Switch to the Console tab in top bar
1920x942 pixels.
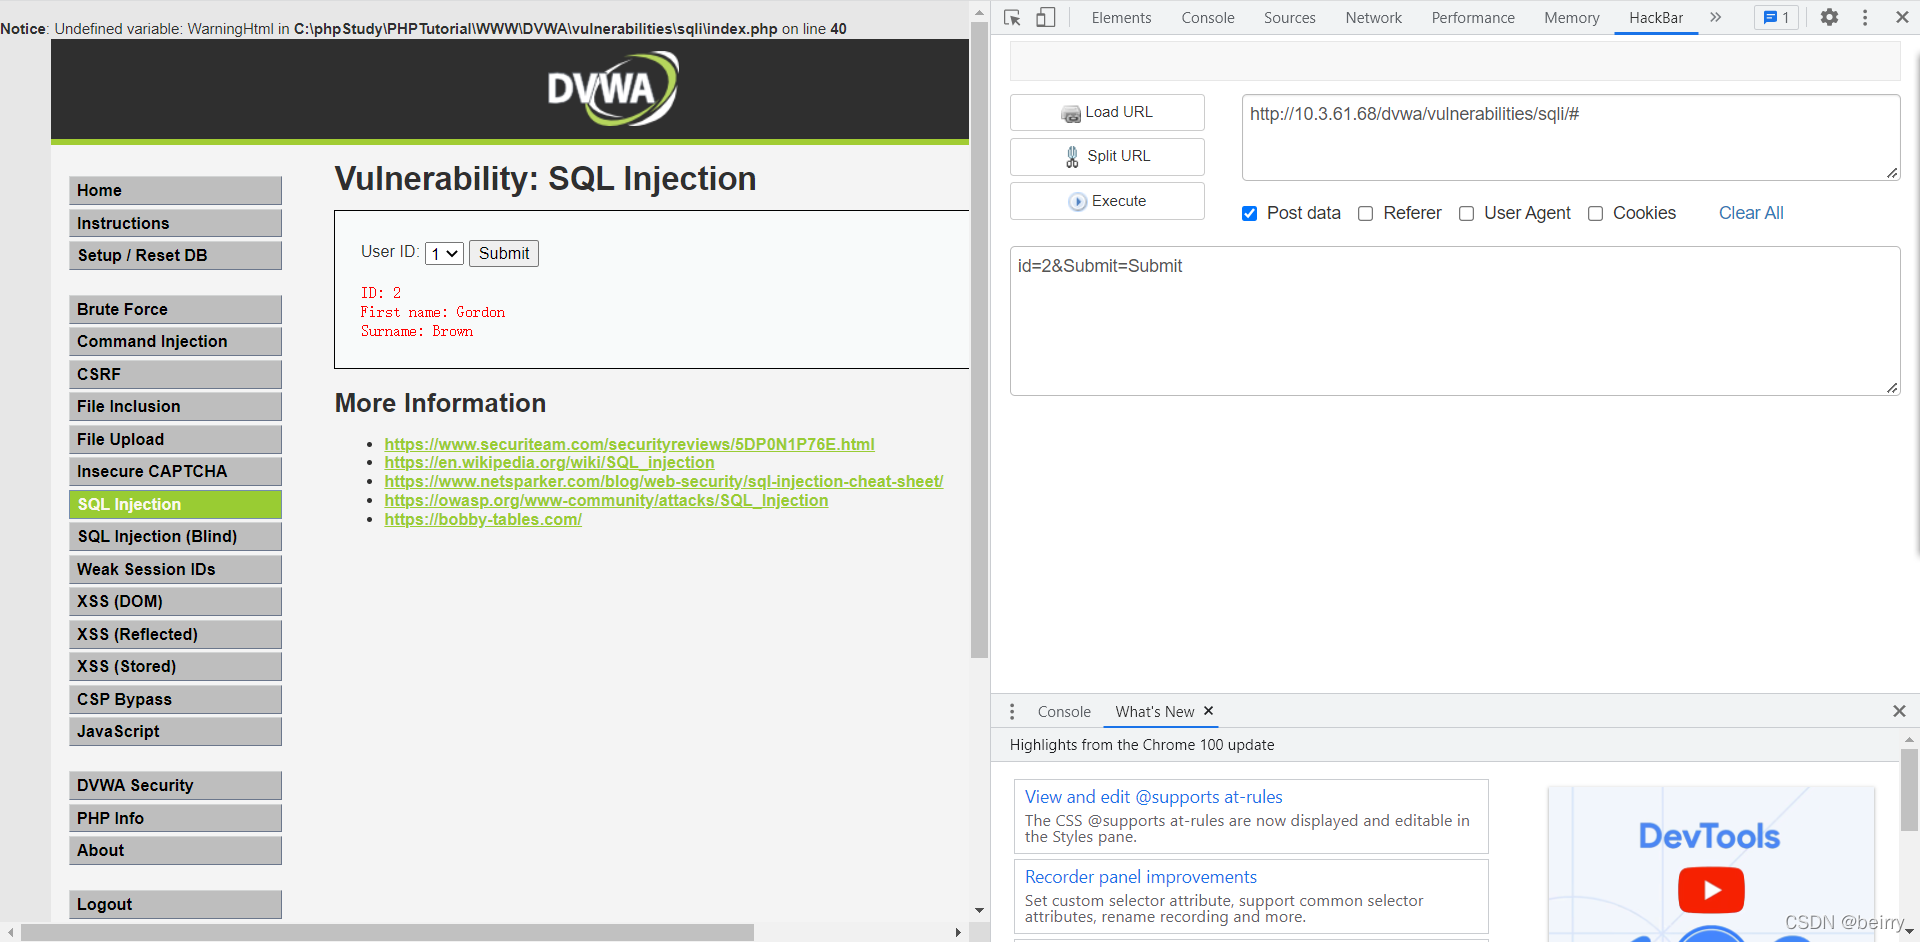1207,17
